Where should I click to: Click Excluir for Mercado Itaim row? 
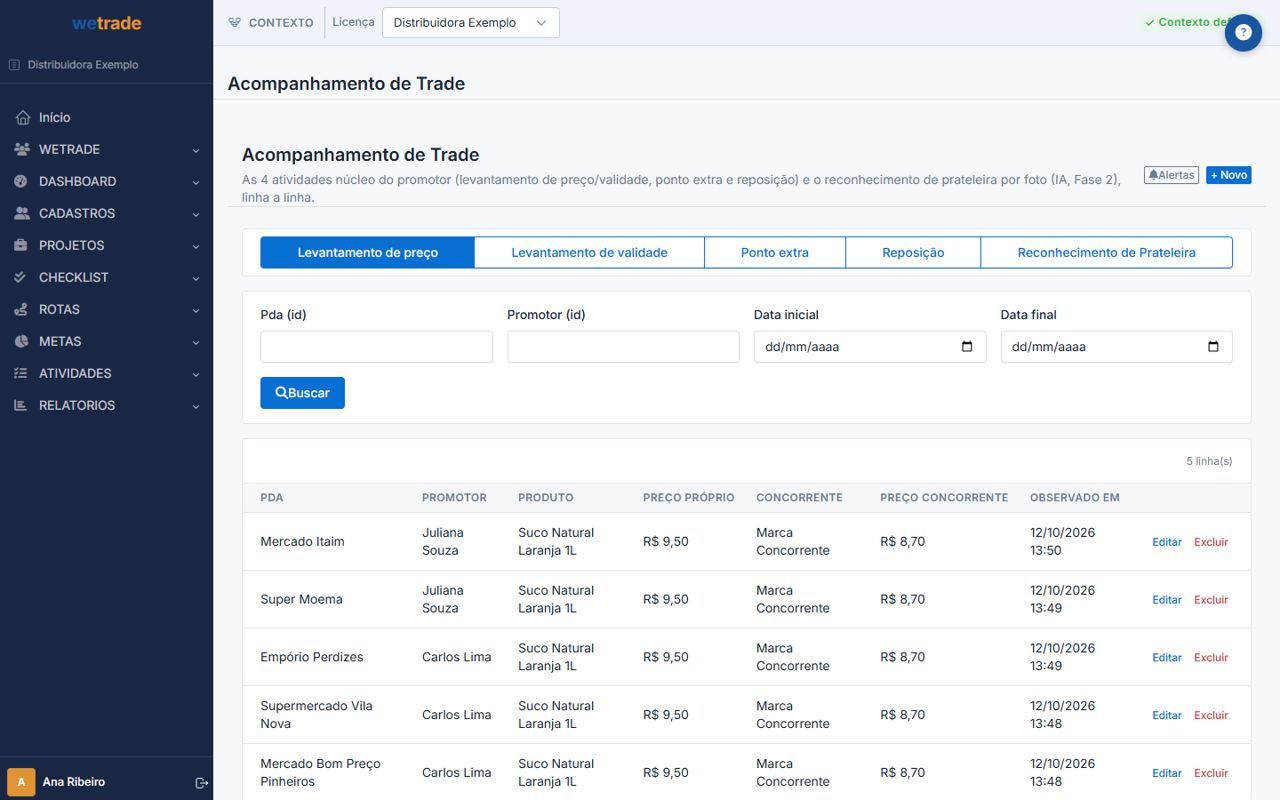(1211, 542)
